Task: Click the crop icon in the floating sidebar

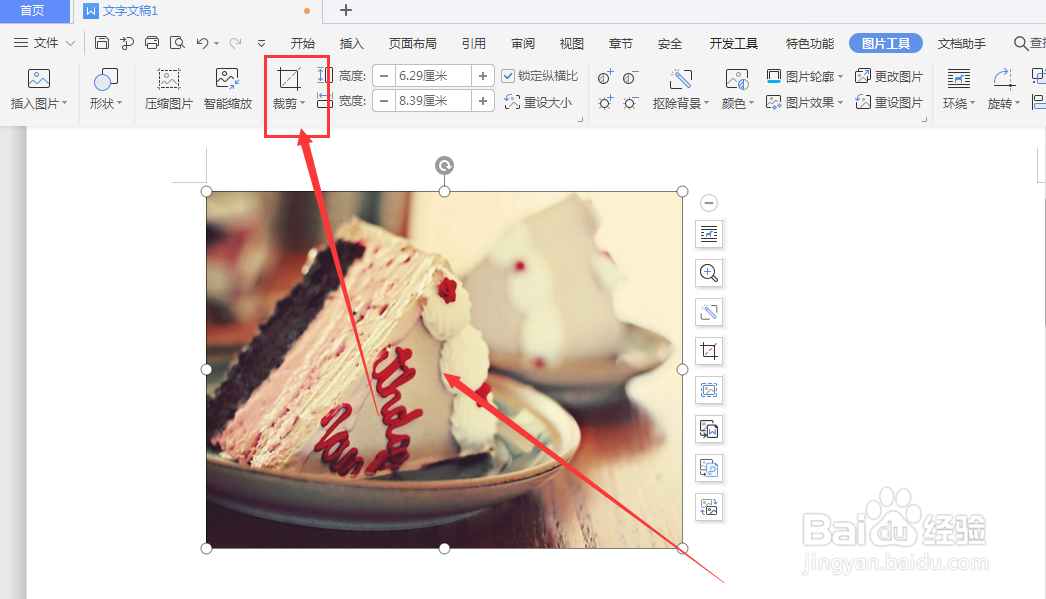Action: click(709, 350)
